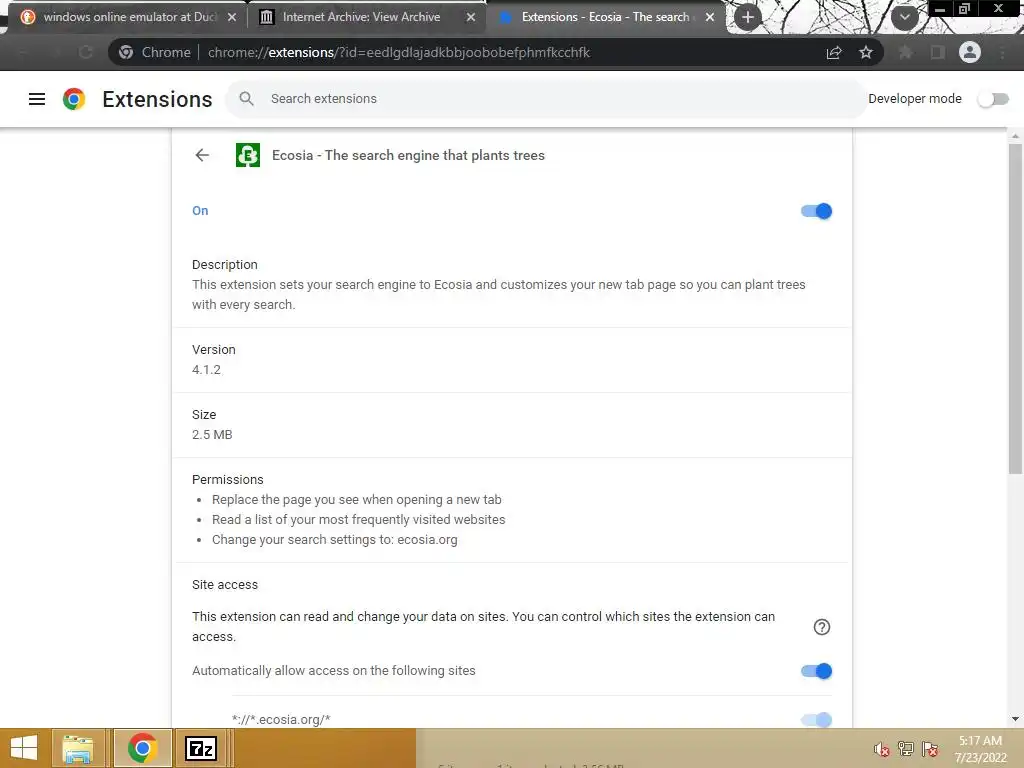Click the network tray icon
Image resolution: width=1024 pixels, height=768 pixels.
[x=906, y=749]
